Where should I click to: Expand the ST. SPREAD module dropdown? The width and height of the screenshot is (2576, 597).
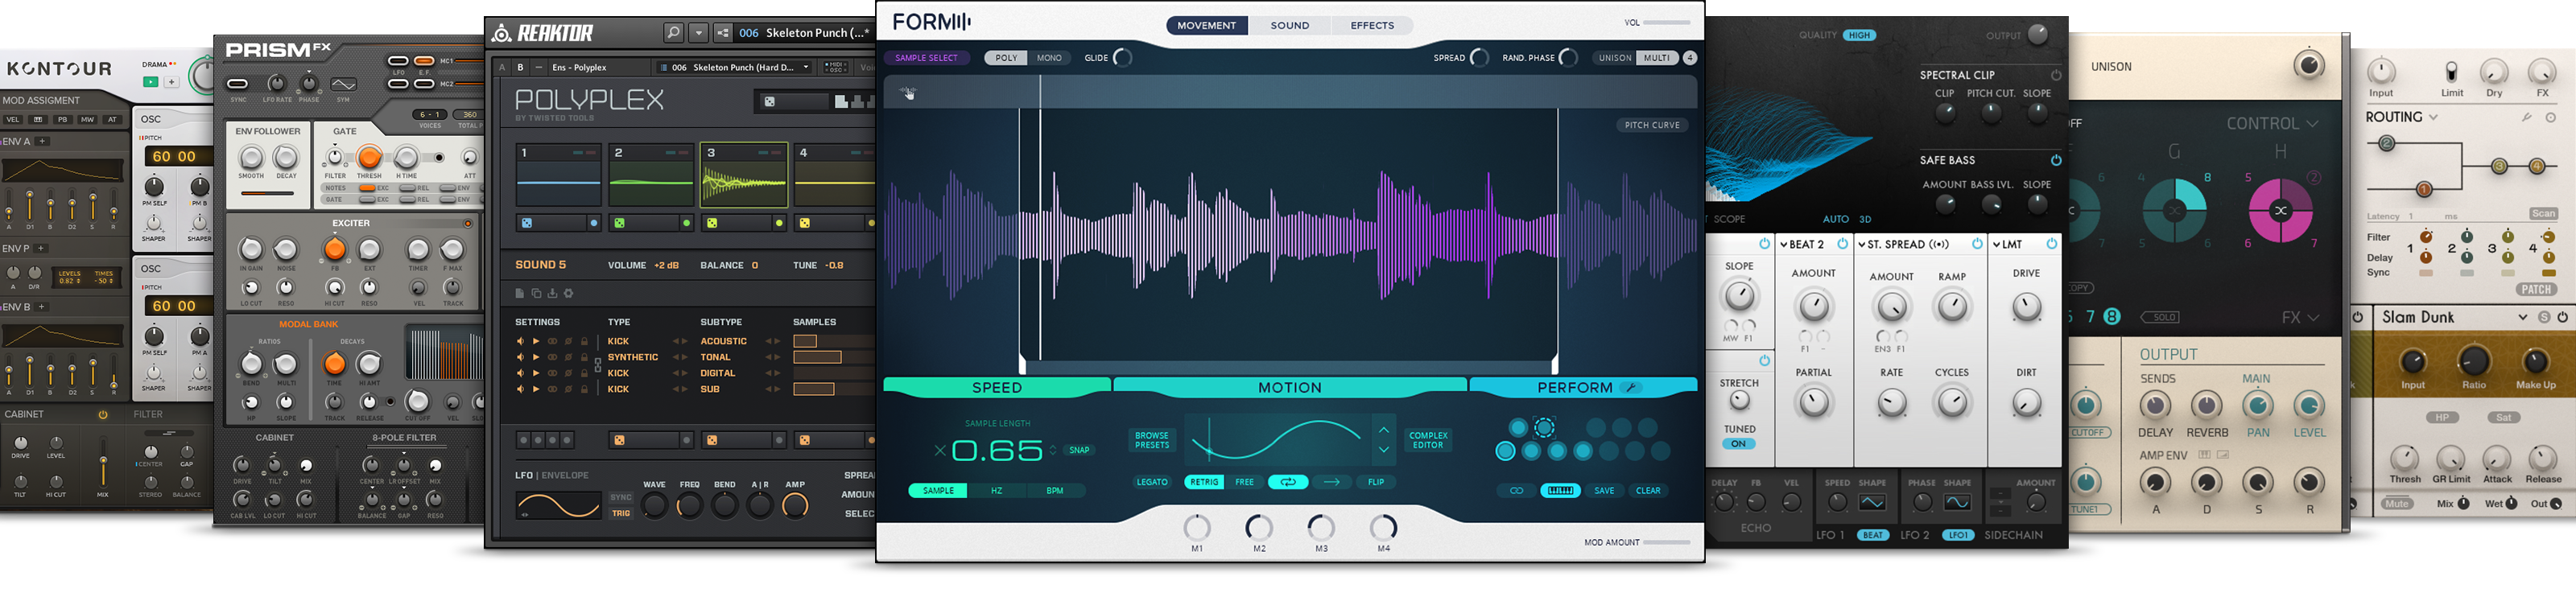pyautogui.click(x=1862, y=244)
